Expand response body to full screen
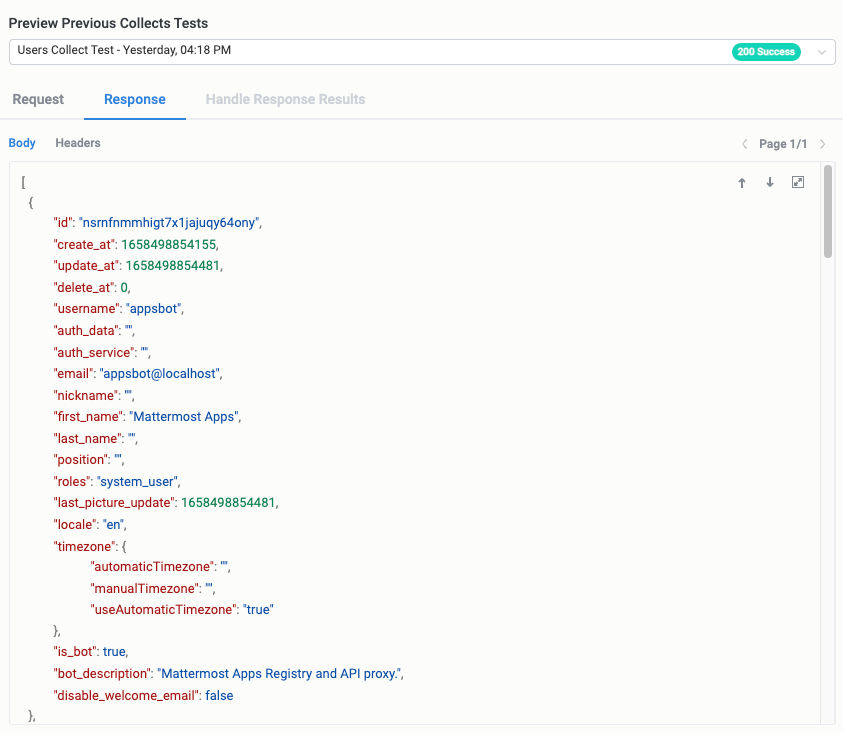The width and height of the screenshot is (843, 733). coord(798,183)
